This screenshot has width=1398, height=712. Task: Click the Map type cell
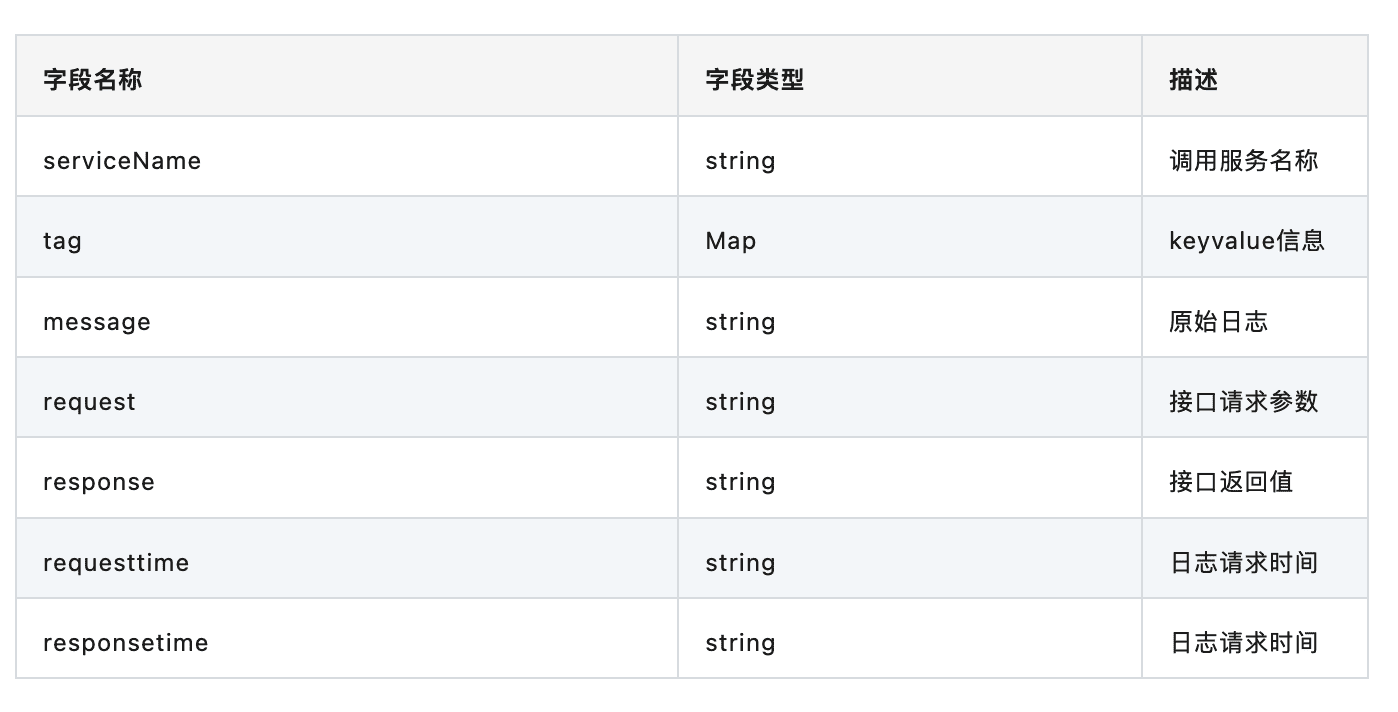click(x=731, y=241)
